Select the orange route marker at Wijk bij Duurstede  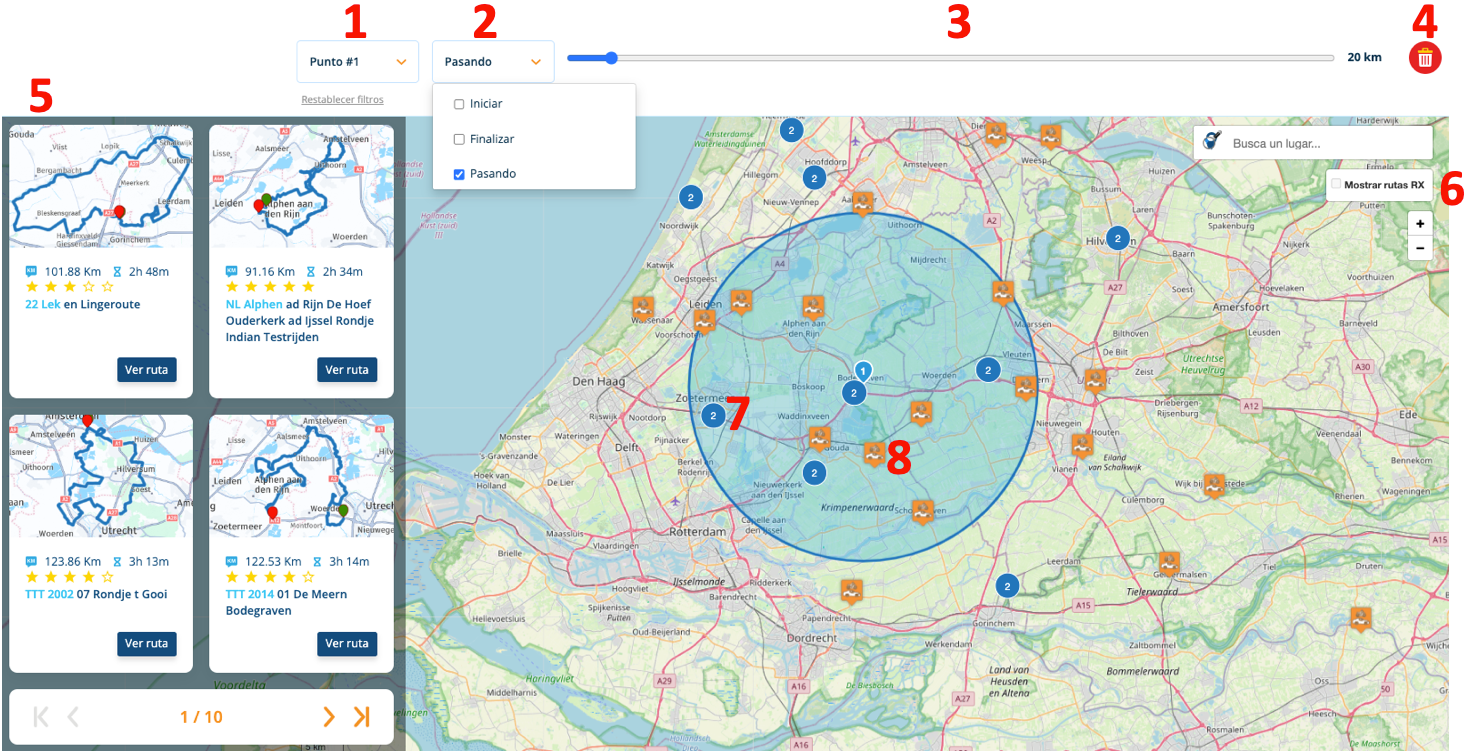pos(1214,485)
